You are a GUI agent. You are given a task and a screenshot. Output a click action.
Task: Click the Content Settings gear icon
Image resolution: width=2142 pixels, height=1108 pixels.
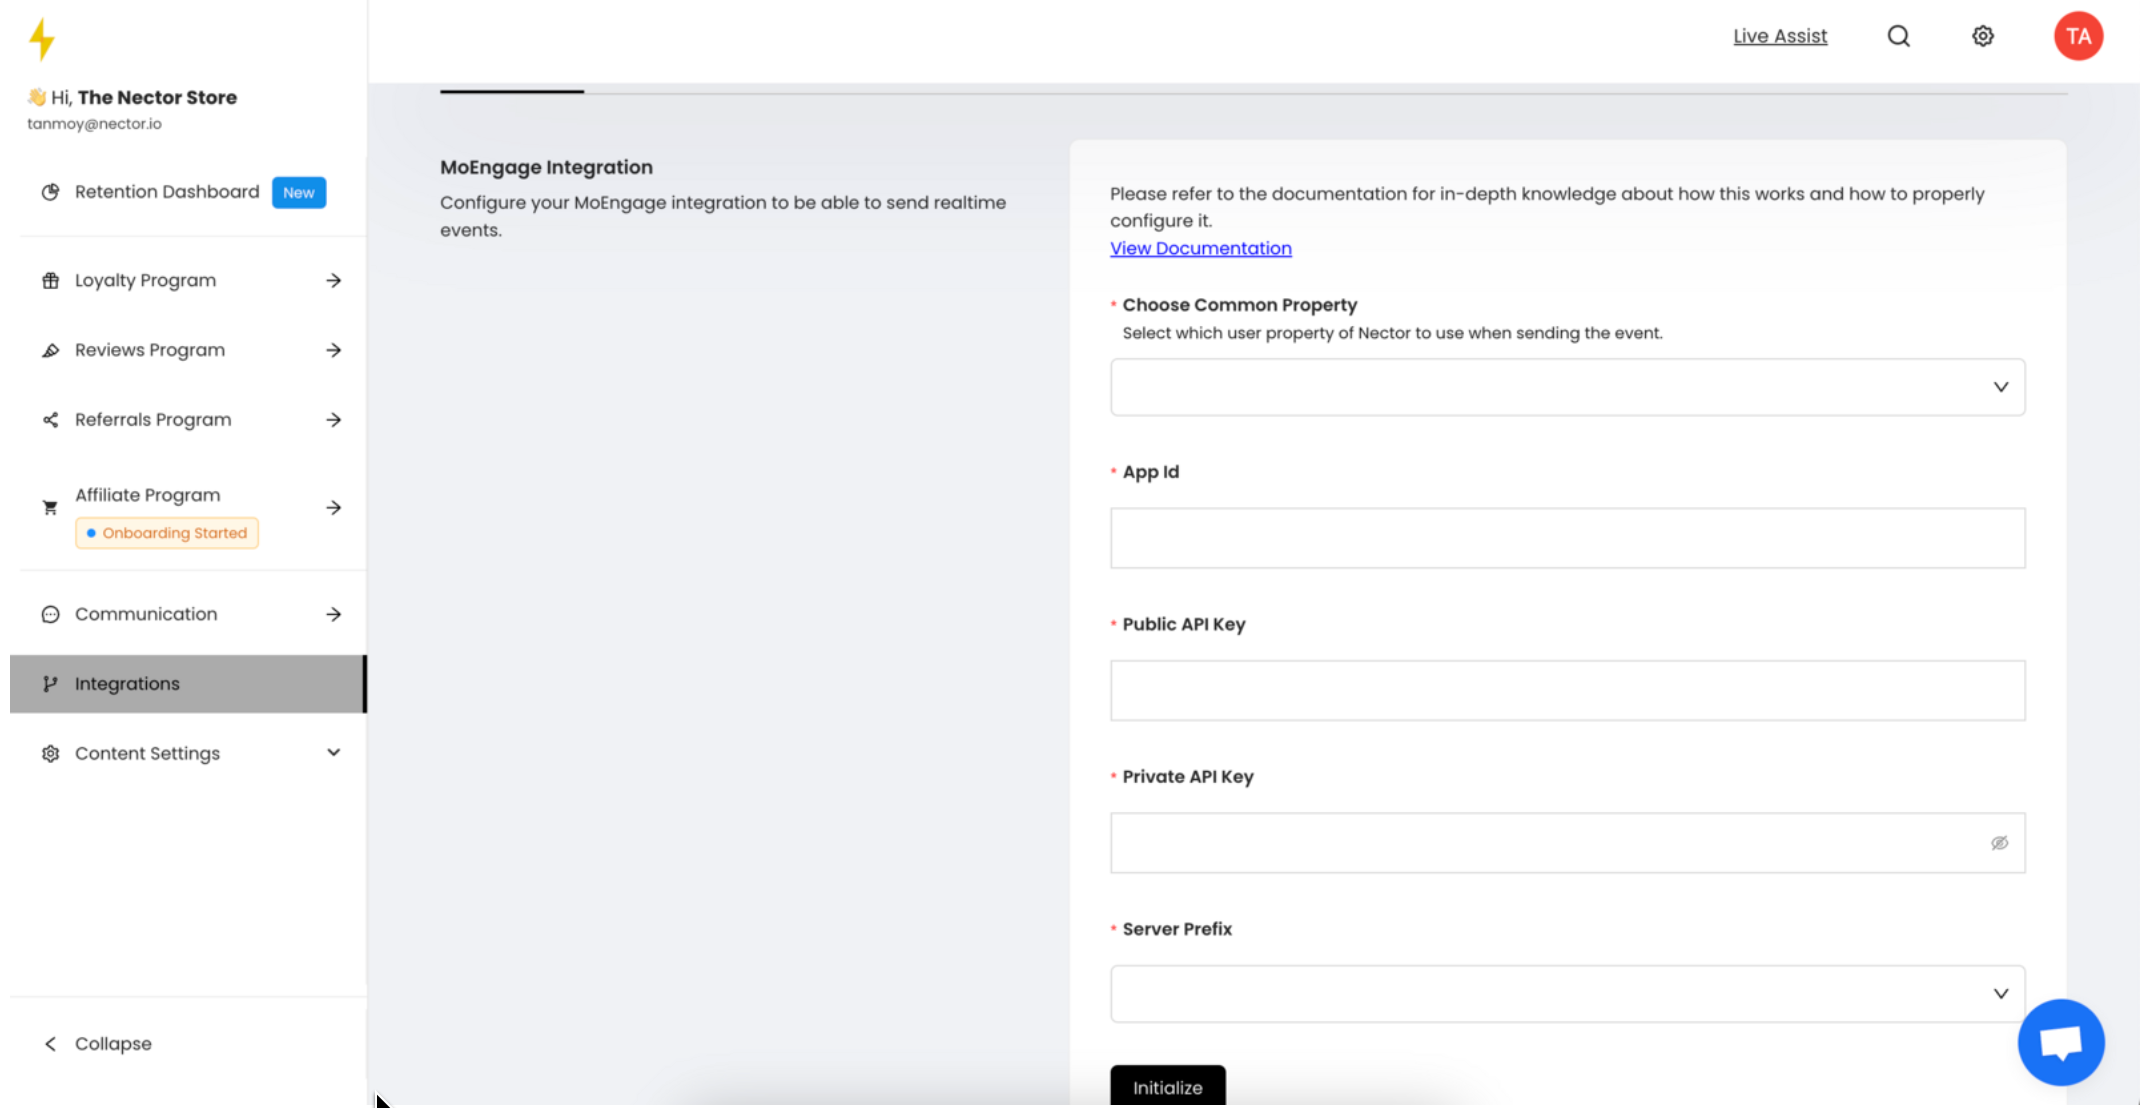tap(50, 753)
